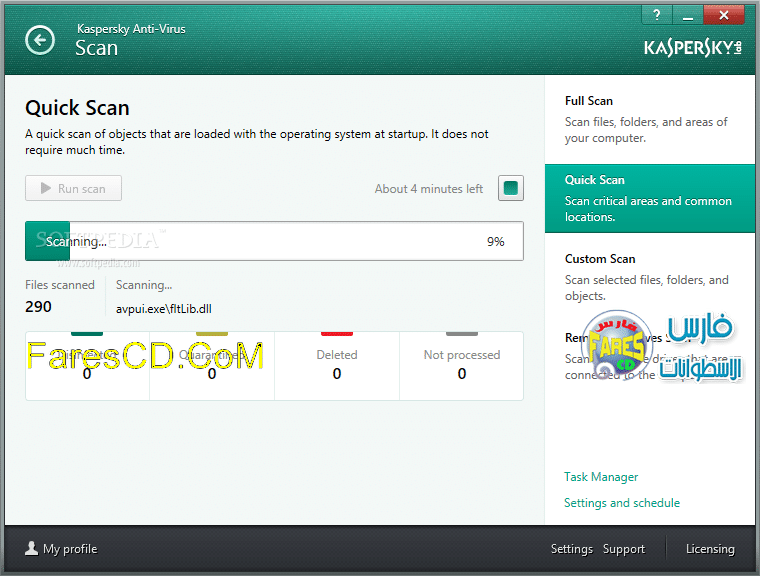
Task: Click the 'Kaspersky Anti-Virus' title text
Action: coord(131,29)
